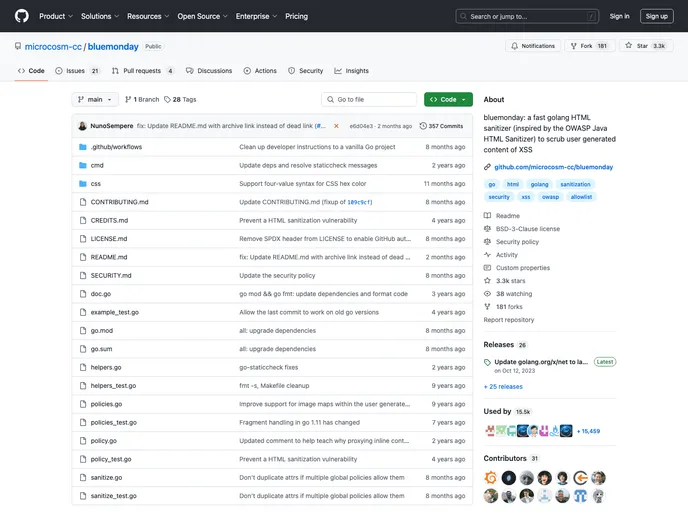Open example_test.go file

115,312
